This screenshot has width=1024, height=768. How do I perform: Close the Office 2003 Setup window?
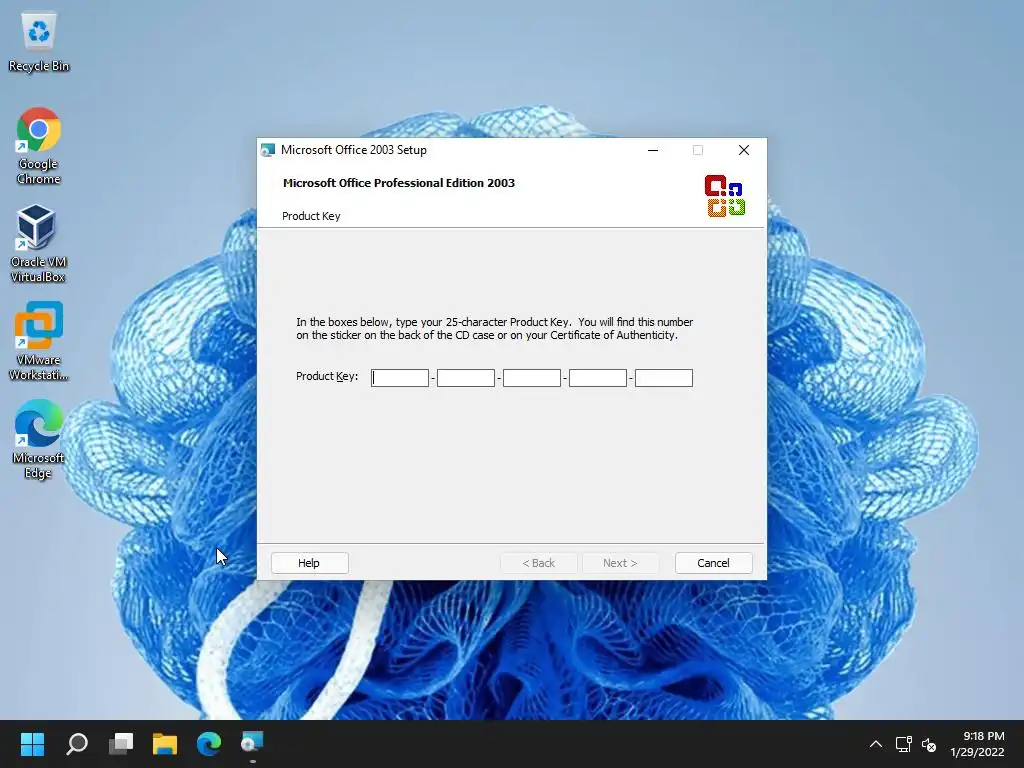[744, 150]
